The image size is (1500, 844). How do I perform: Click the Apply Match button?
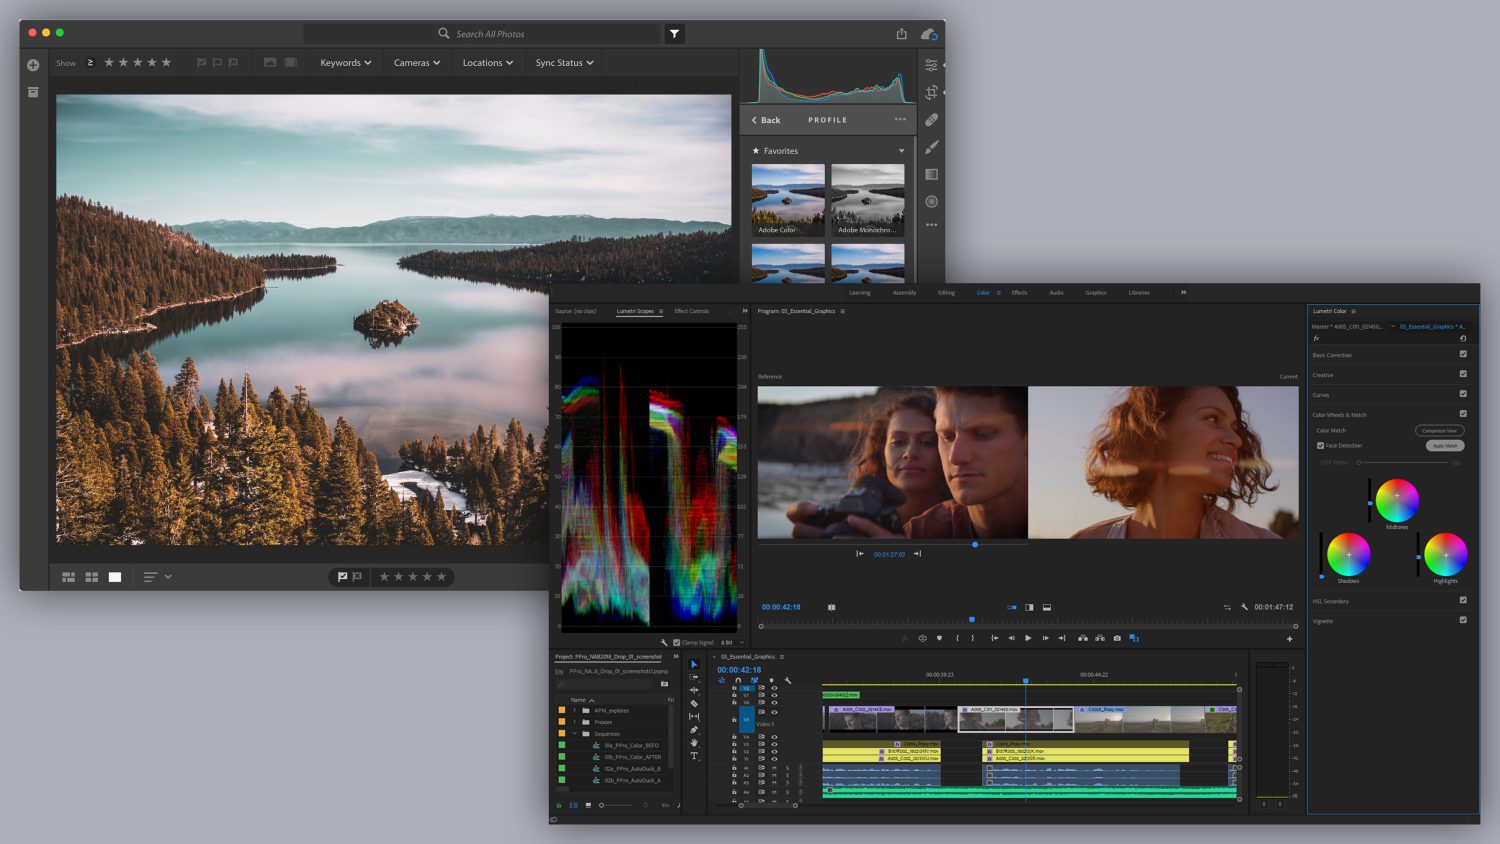point(1444,446)
